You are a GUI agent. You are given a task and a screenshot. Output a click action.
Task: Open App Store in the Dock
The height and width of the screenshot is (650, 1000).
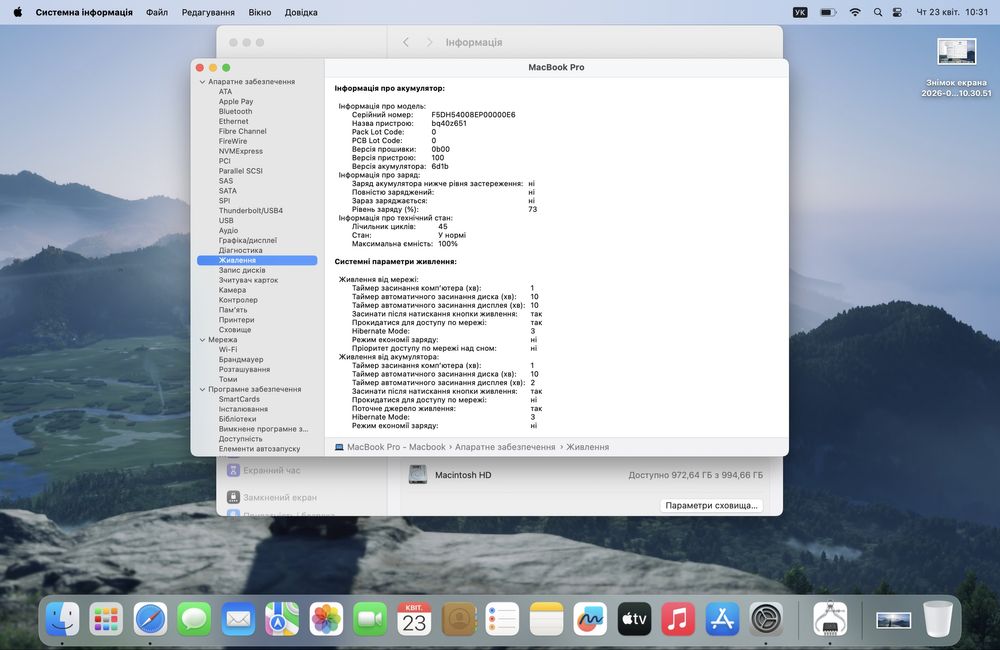[723, 619]
